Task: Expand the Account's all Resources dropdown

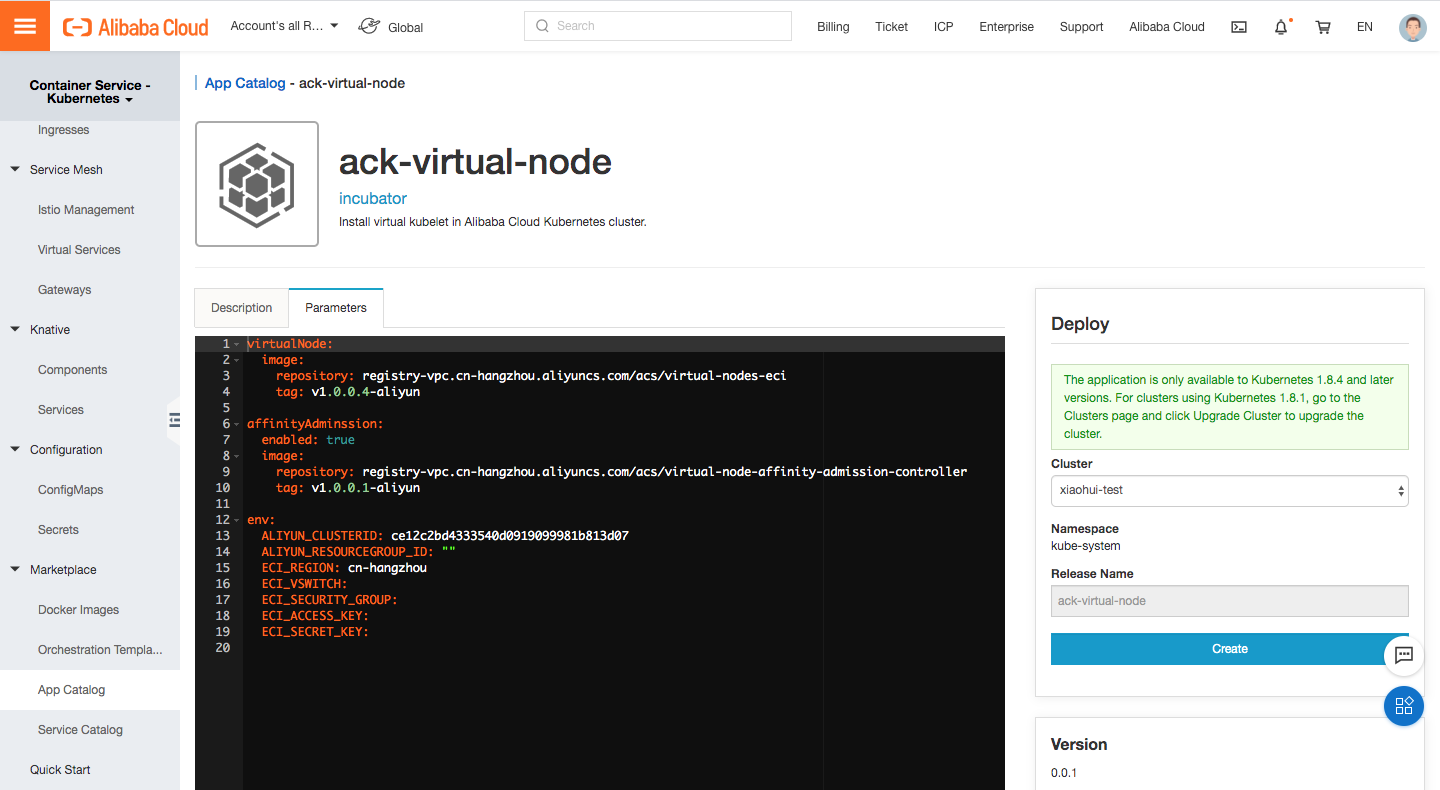Action: point(284,26)
